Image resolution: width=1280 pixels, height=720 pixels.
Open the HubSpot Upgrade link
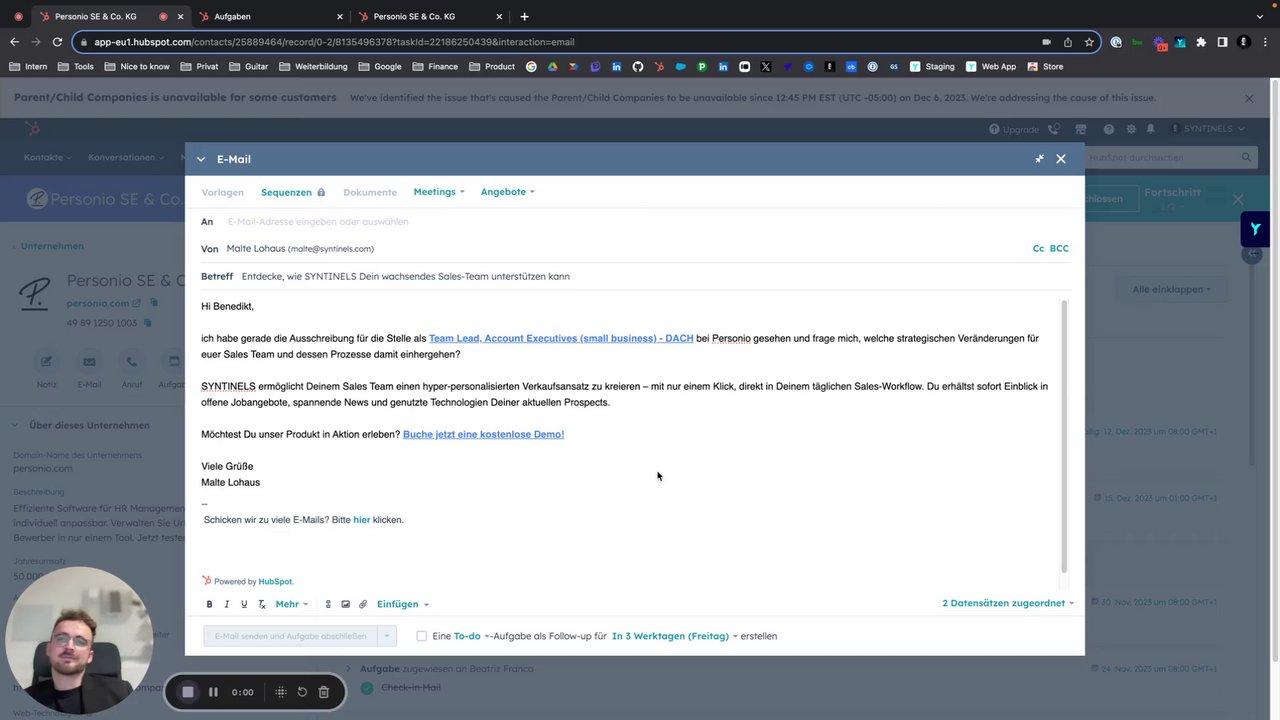[1014, 129]
